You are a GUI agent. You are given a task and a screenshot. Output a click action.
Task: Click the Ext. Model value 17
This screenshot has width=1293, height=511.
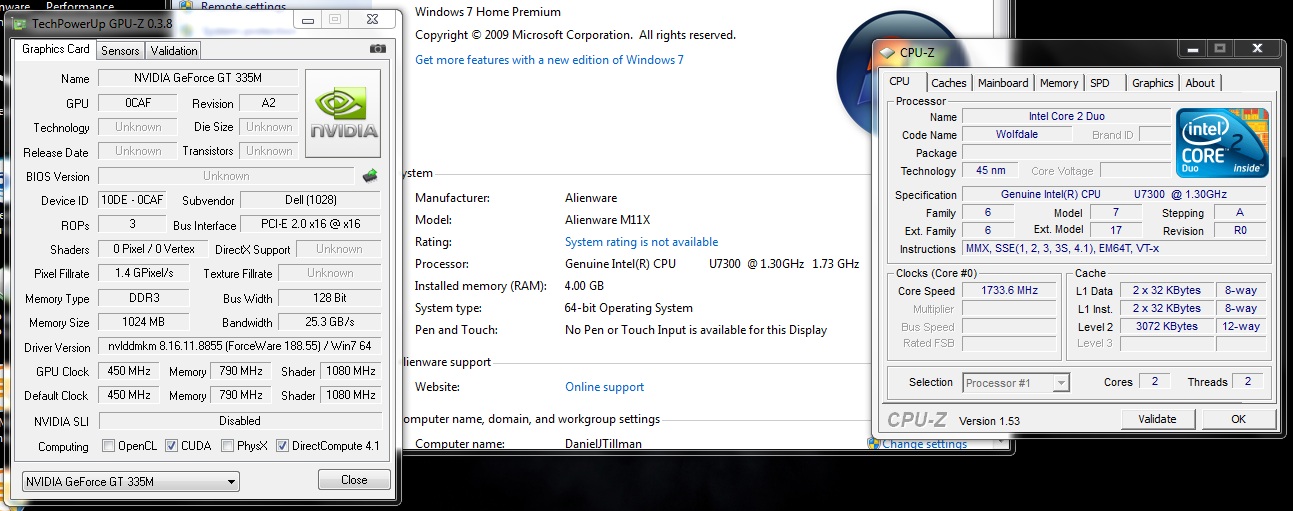[x=1114, y=231]
